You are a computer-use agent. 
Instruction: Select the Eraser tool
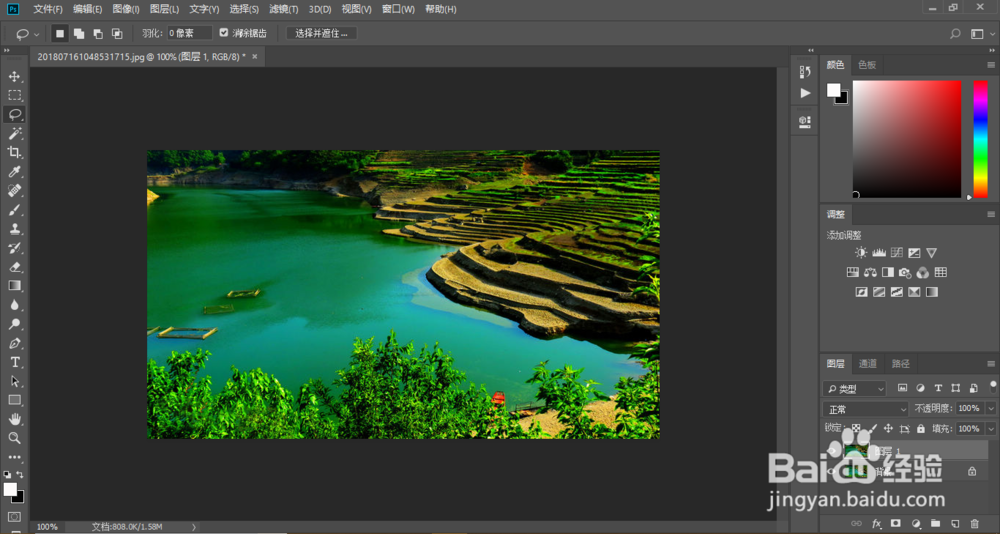[x=14, y=267]
